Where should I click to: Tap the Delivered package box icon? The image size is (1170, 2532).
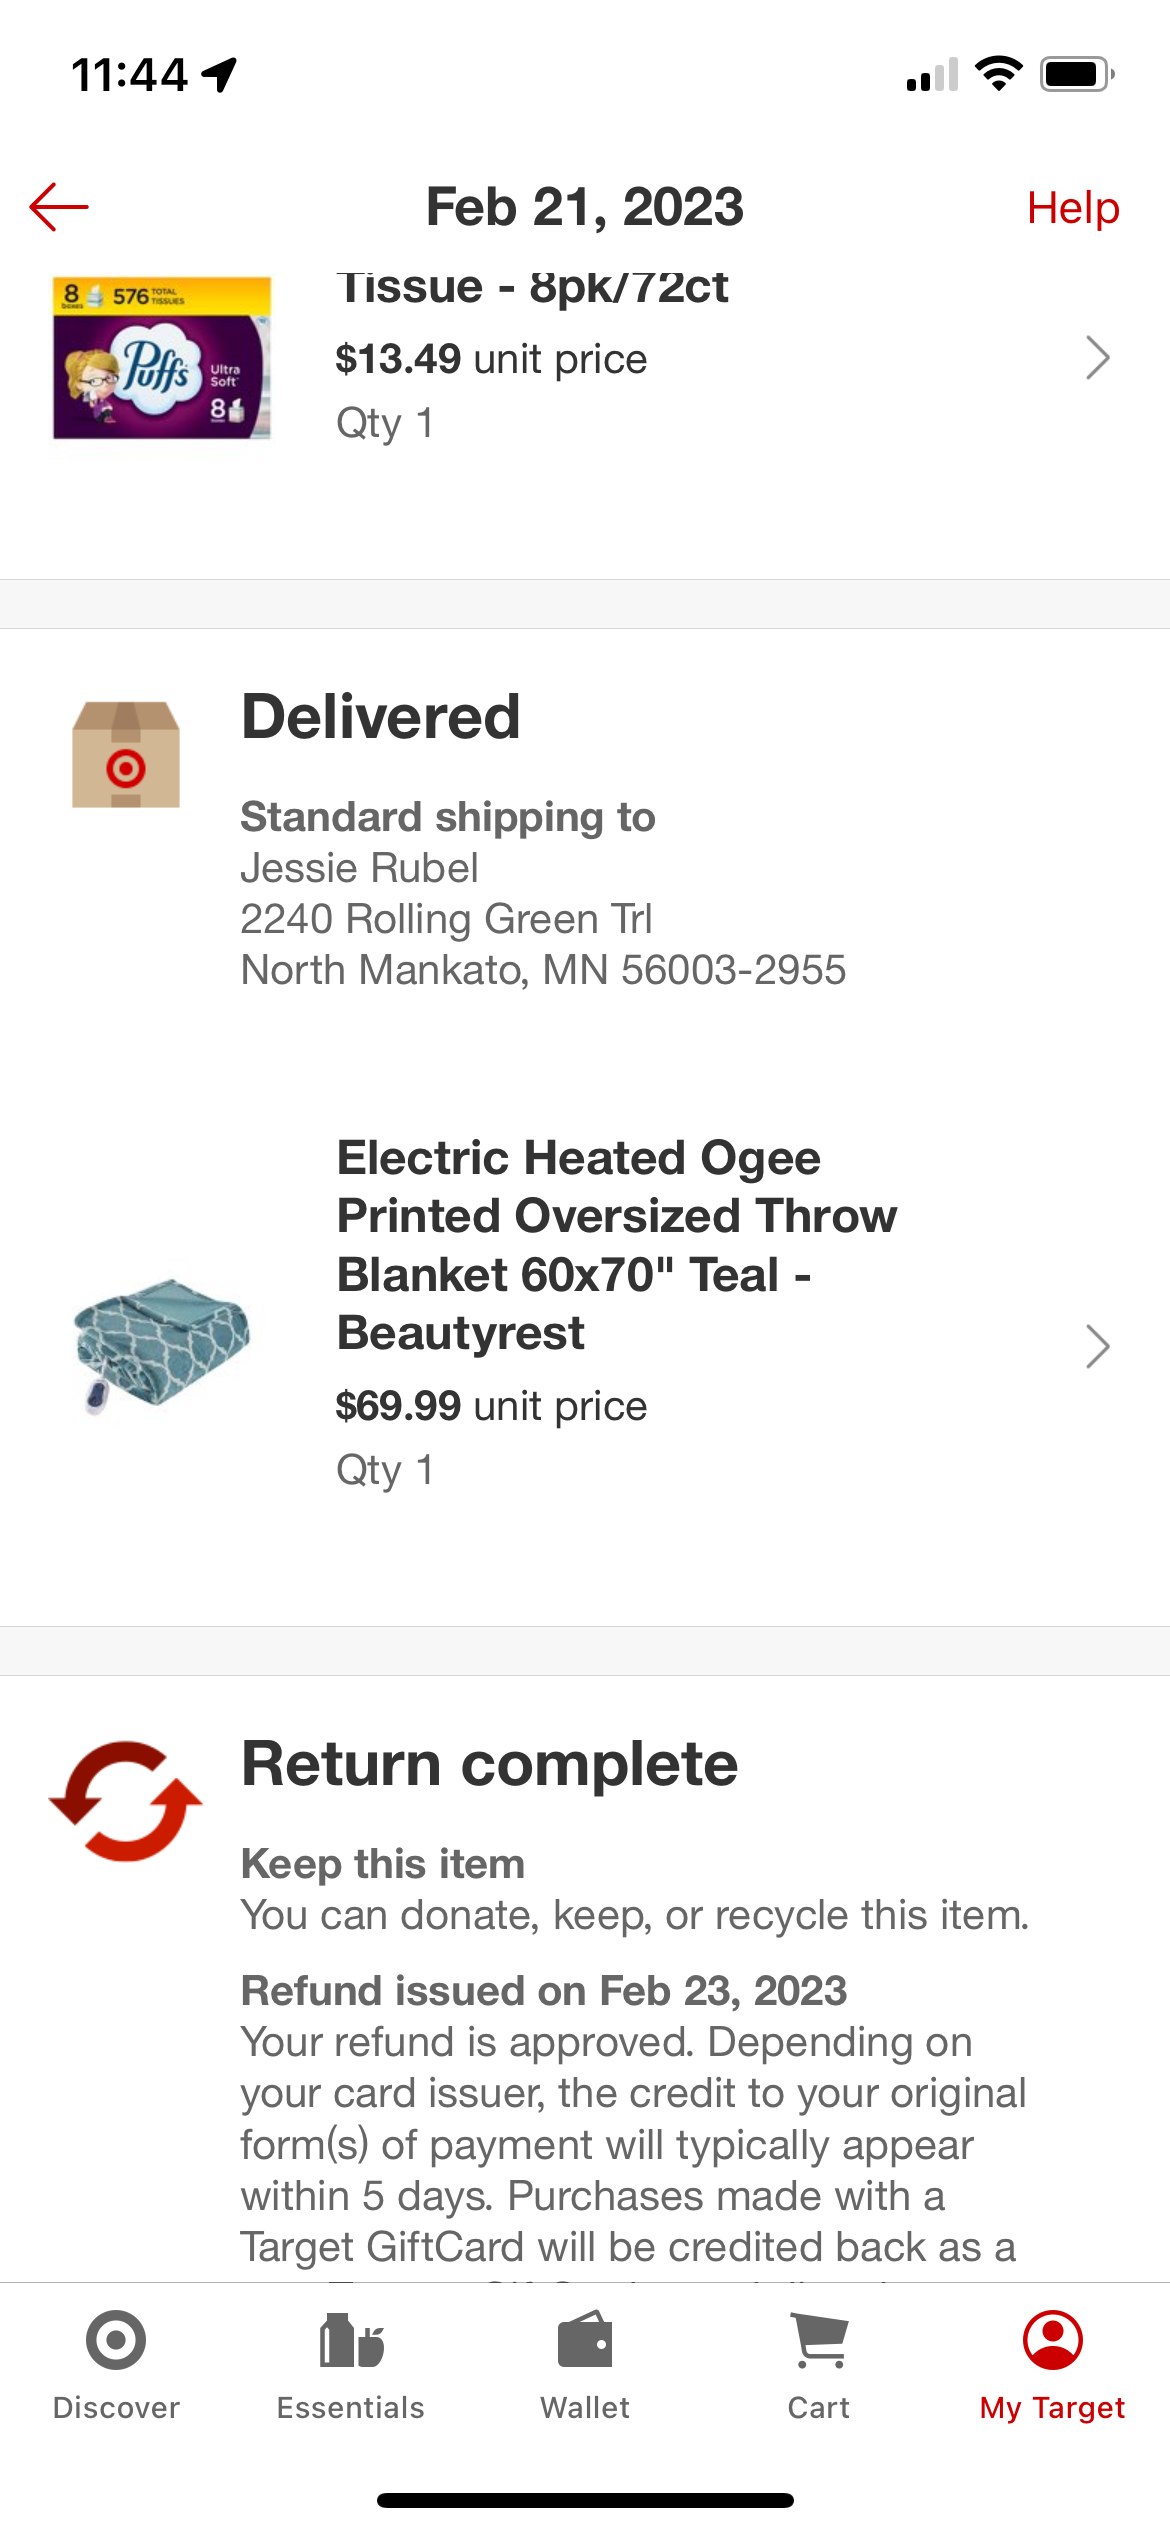pos(126,754)
